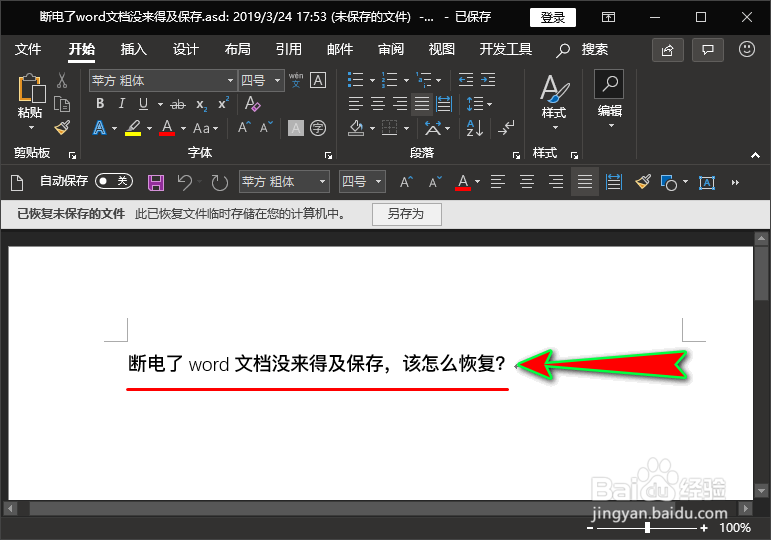Click the Sort A-Z icon
The image size is (771, 540).
coord(474,128)
